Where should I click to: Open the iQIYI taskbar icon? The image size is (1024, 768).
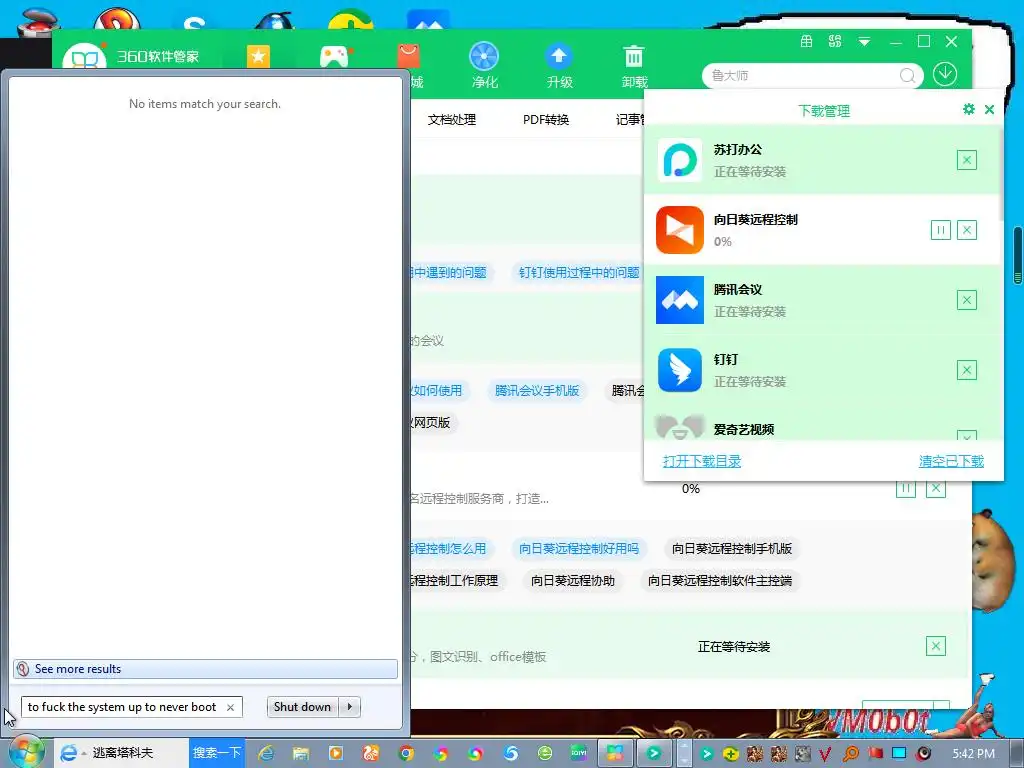click(579, 753)
